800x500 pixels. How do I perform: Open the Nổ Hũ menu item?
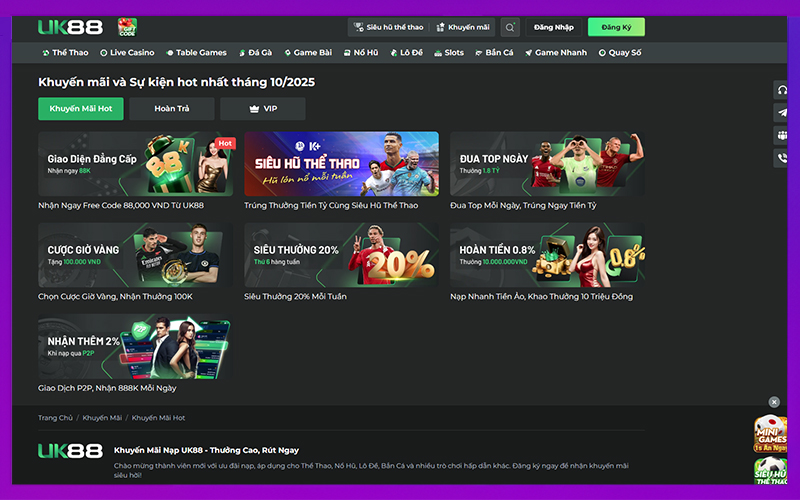coord(365,53)
